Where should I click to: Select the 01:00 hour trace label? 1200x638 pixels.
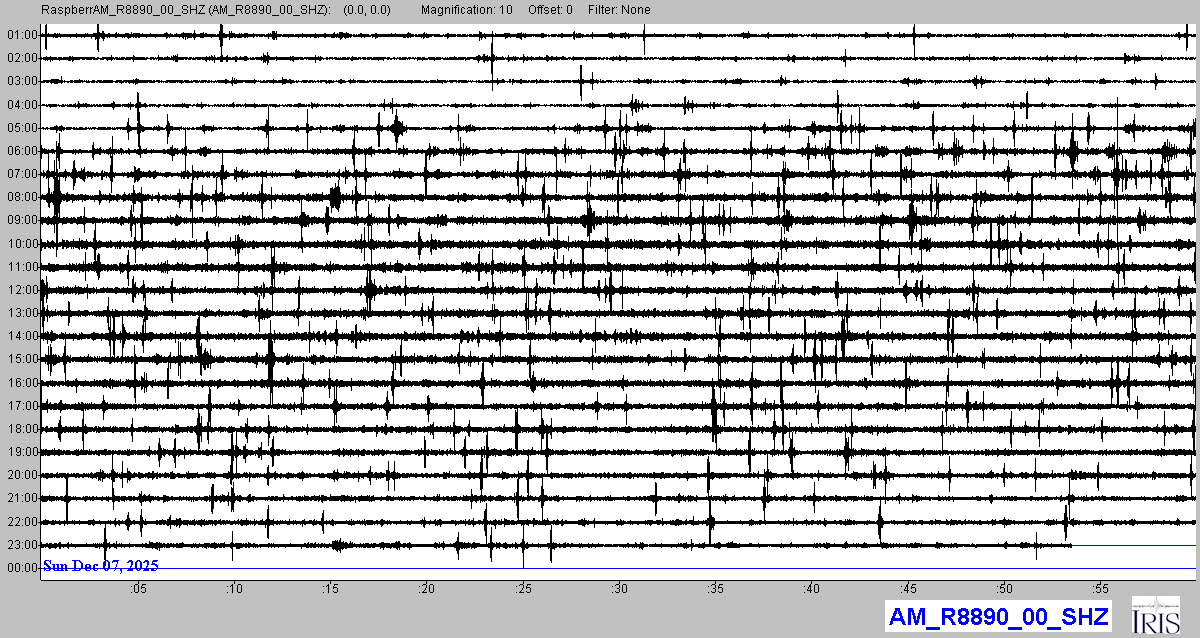point(21,35)
